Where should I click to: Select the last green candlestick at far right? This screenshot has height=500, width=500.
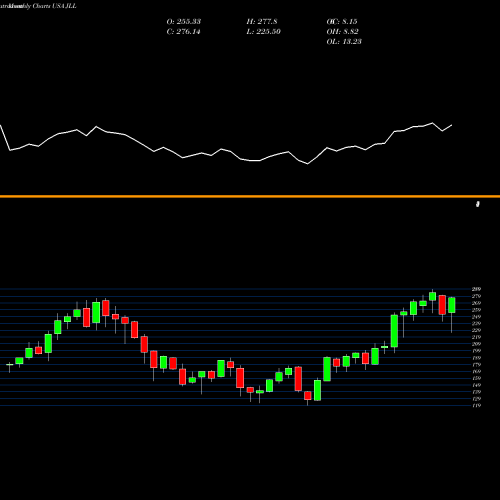(x=452, y=305)
